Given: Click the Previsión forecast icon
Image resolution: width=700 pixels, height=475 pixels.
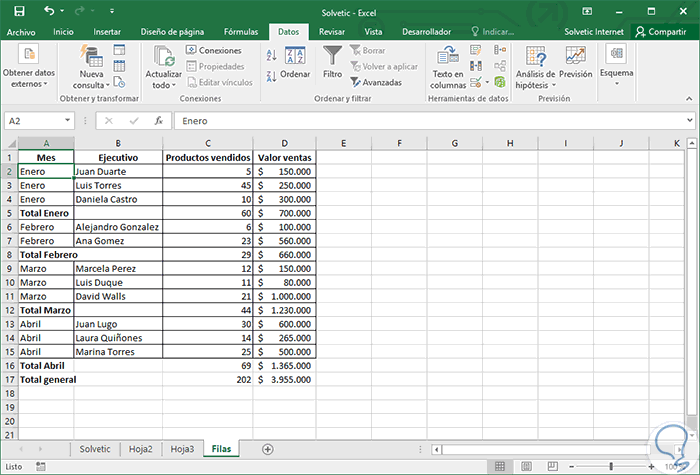Looking at the screenshot, I should pyautogui.click(x=576, y=62).
